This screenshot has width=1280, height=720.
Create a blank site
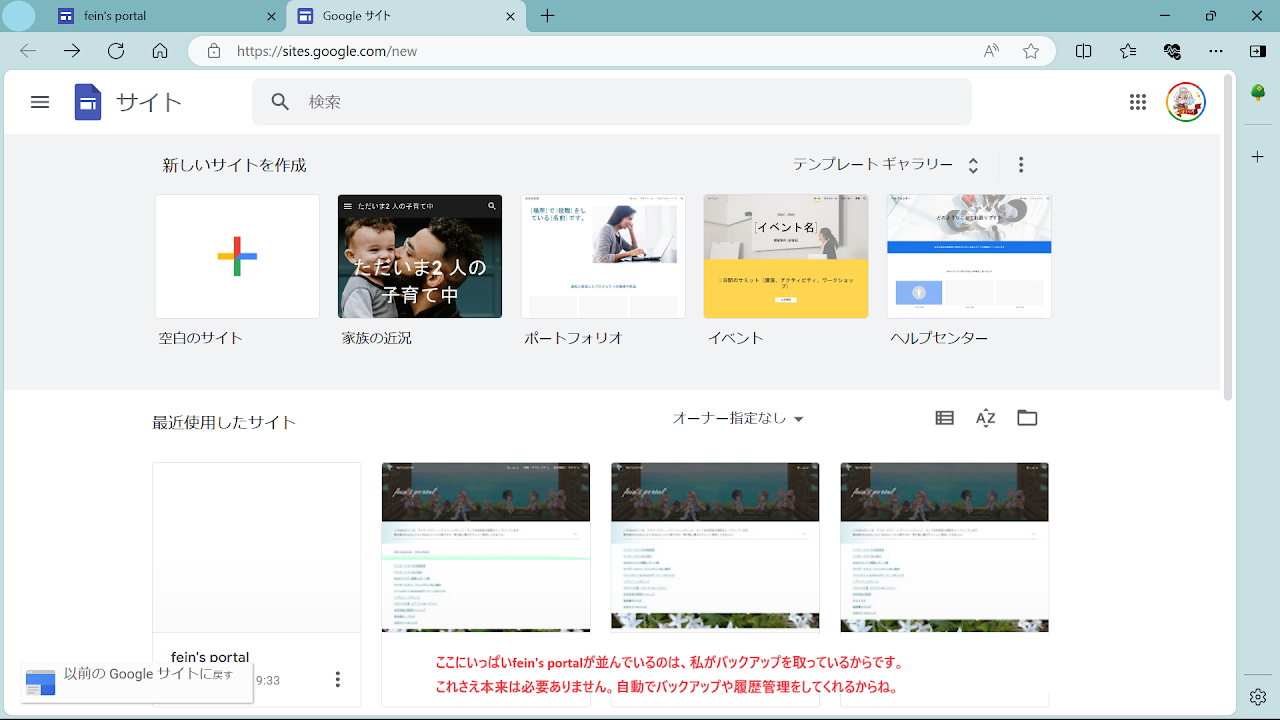pyautogui.click(x=237, y=256)
